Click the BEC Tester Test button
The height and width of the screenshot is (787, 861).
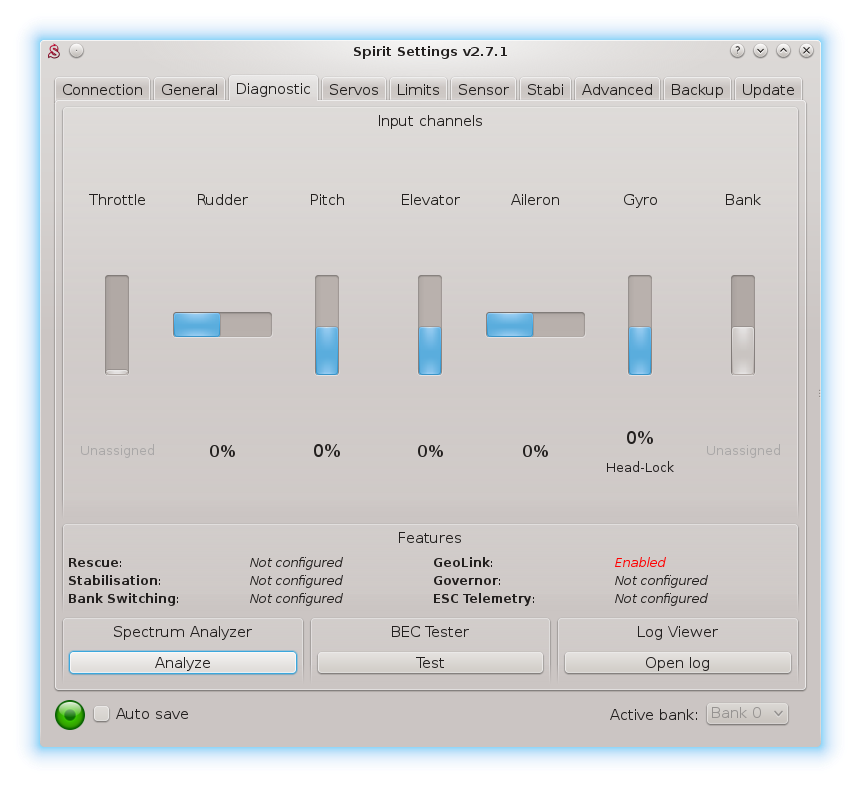point(430,663)
